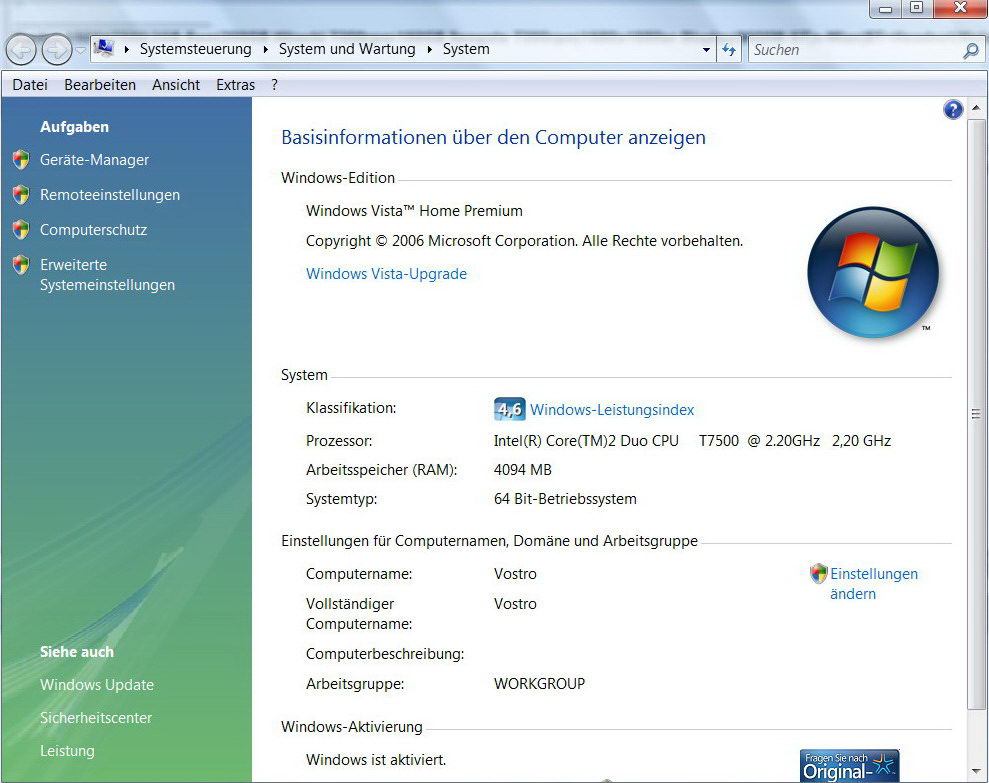989x783 pixels.
Task: Click the magnifier search icon
Action: 971,50
